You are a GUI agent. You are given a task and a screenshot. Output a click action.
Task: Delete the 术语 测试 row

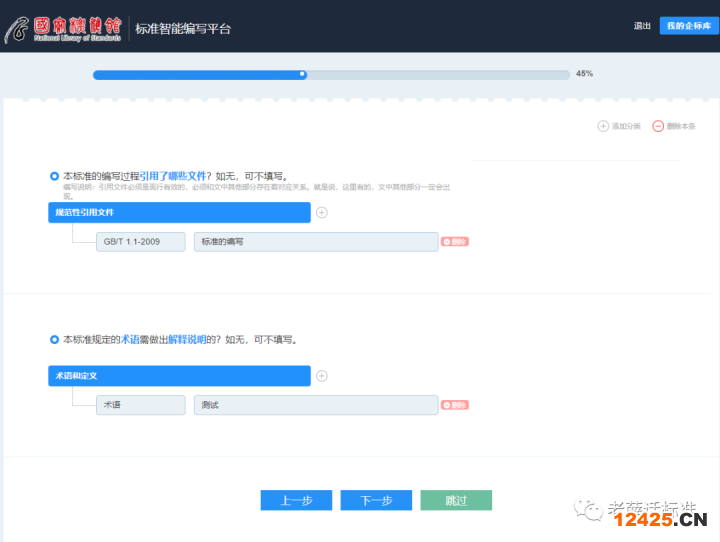455,405
